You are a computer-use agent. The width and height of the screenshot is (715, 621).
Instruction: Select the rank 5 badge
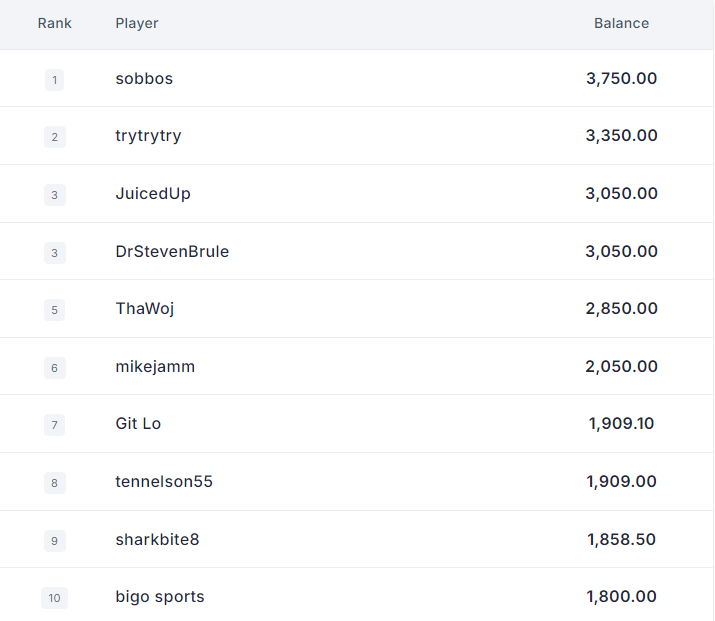pyautogui.click(x=54, y=310)
